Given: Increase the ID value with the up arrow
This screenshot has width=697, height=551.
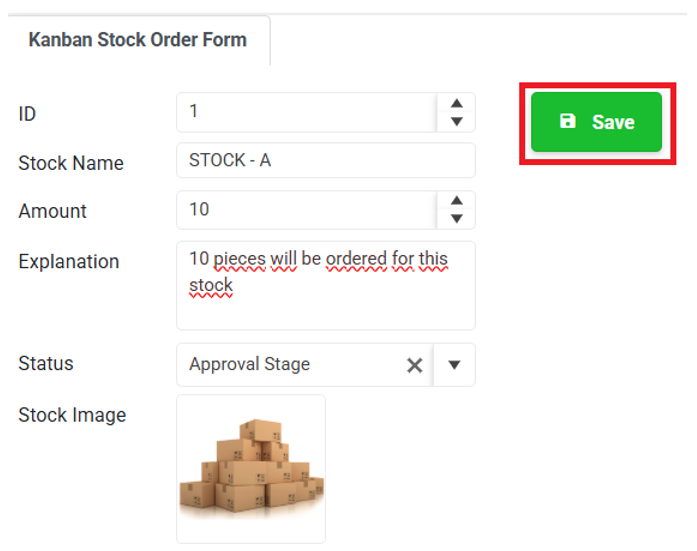Looking at the screenshot, I should 457,104.
